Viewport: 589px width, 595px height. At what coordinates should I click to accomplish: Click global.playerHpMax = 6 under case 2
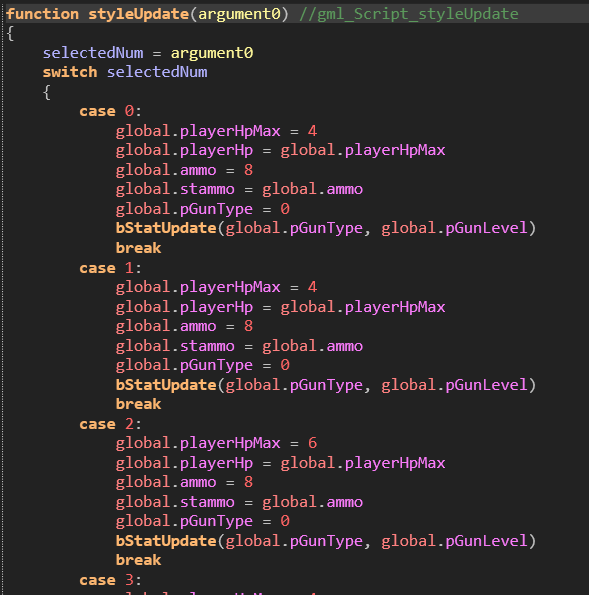[x=216, y=443]
